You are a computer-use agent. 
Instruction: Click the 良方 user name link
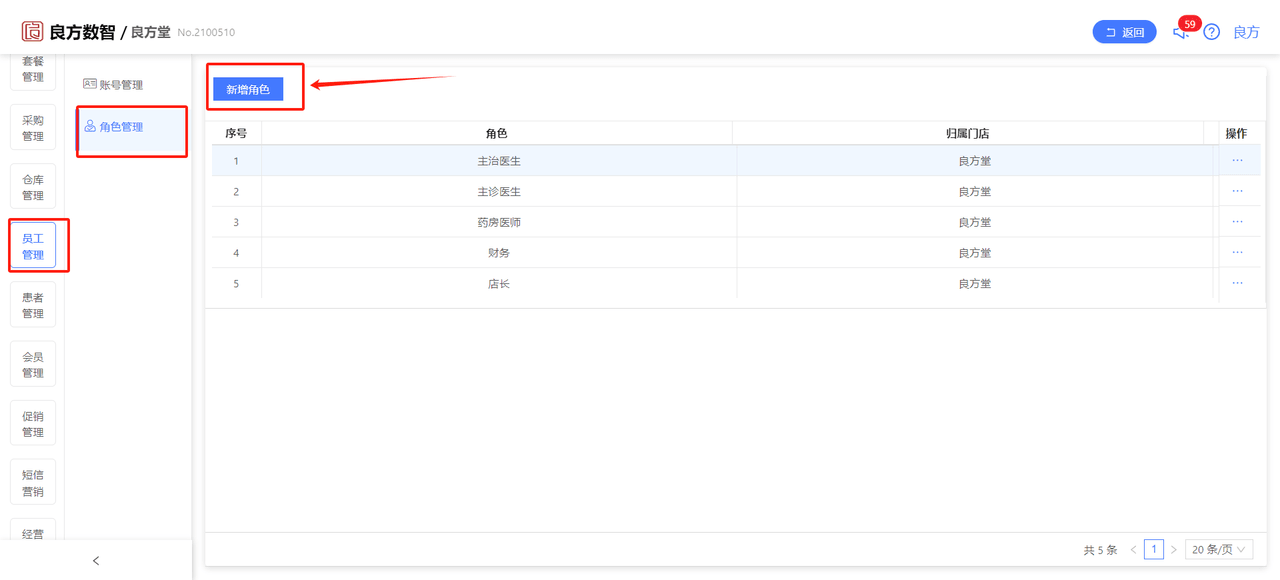[x=1246, y=32]
